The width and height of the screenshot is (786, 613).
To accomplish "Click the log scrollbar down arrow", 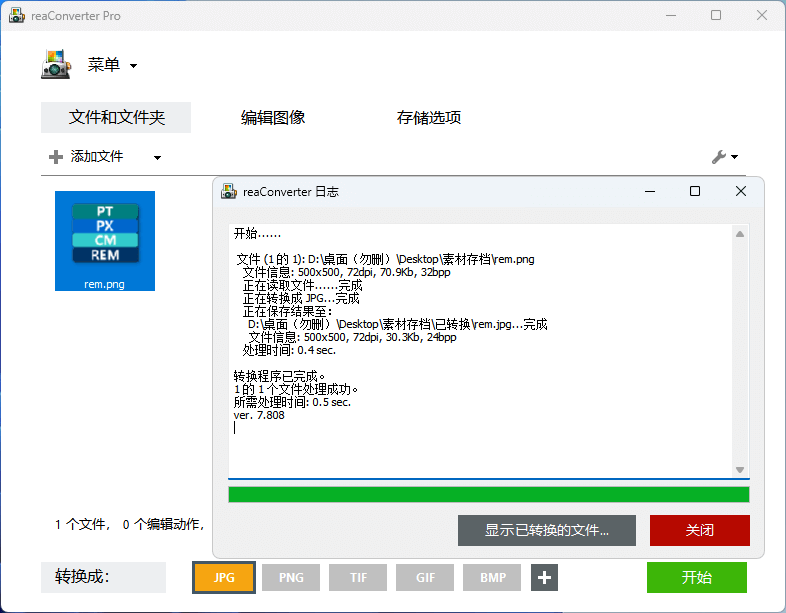I will [x=740, y=470].
